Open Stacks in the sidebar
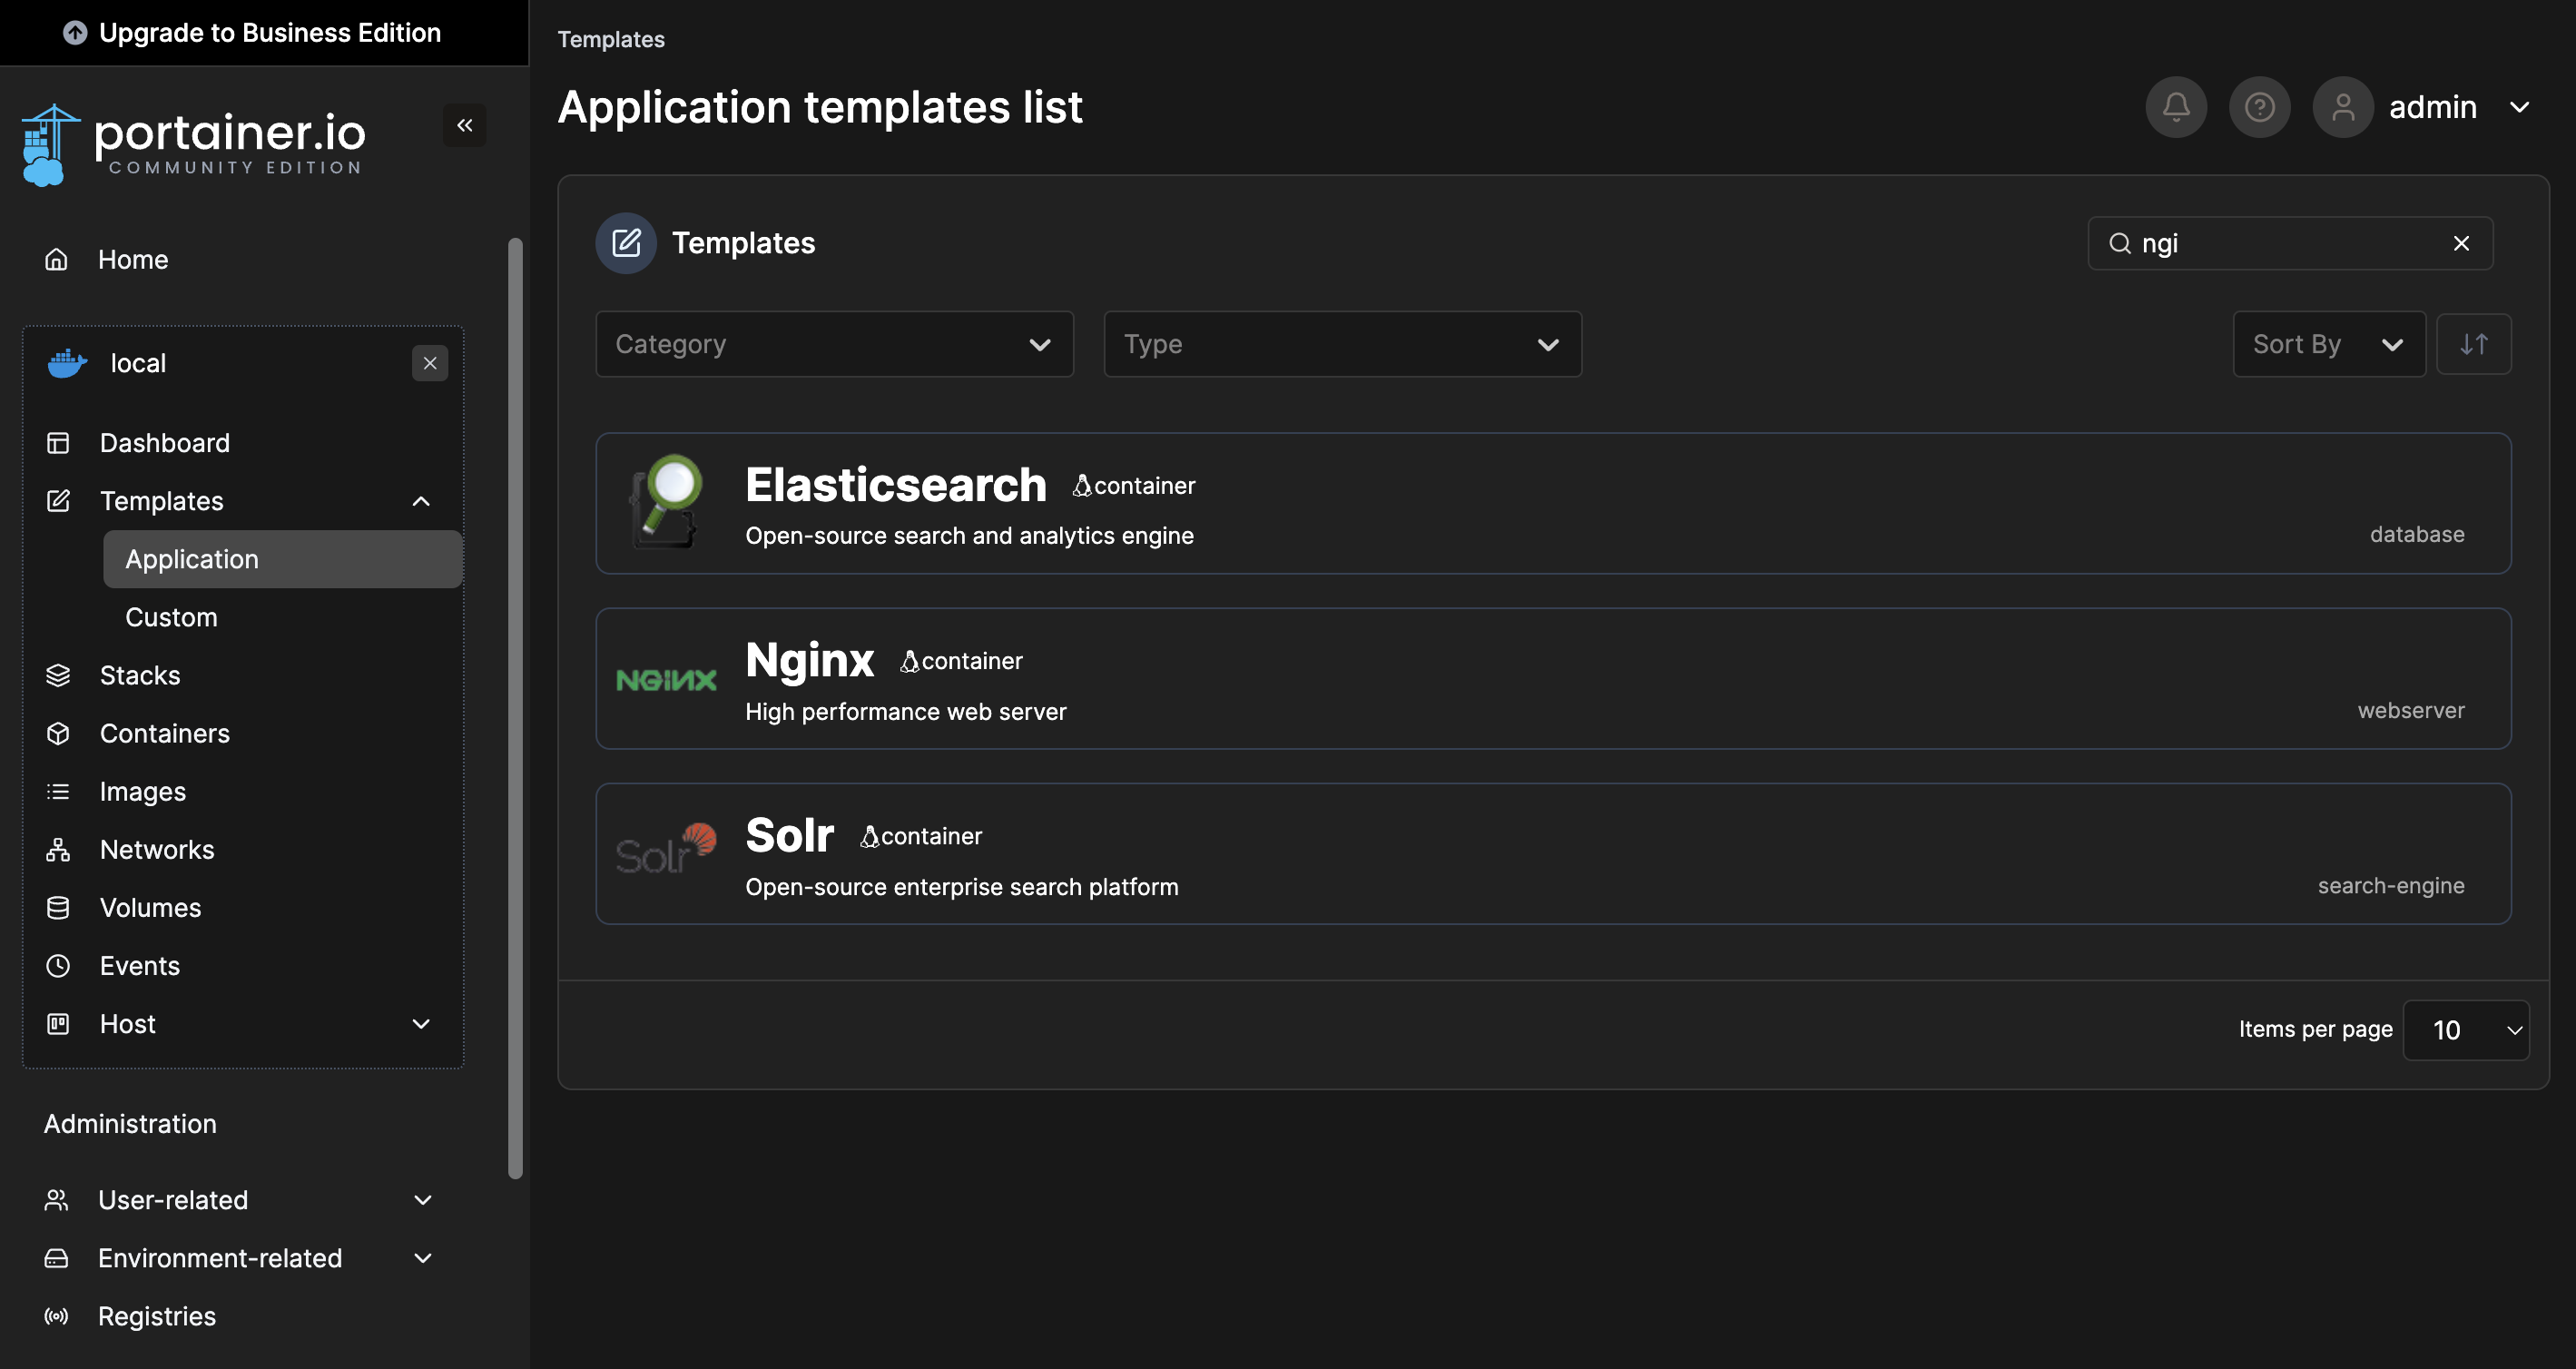 (x=140, y=675)
